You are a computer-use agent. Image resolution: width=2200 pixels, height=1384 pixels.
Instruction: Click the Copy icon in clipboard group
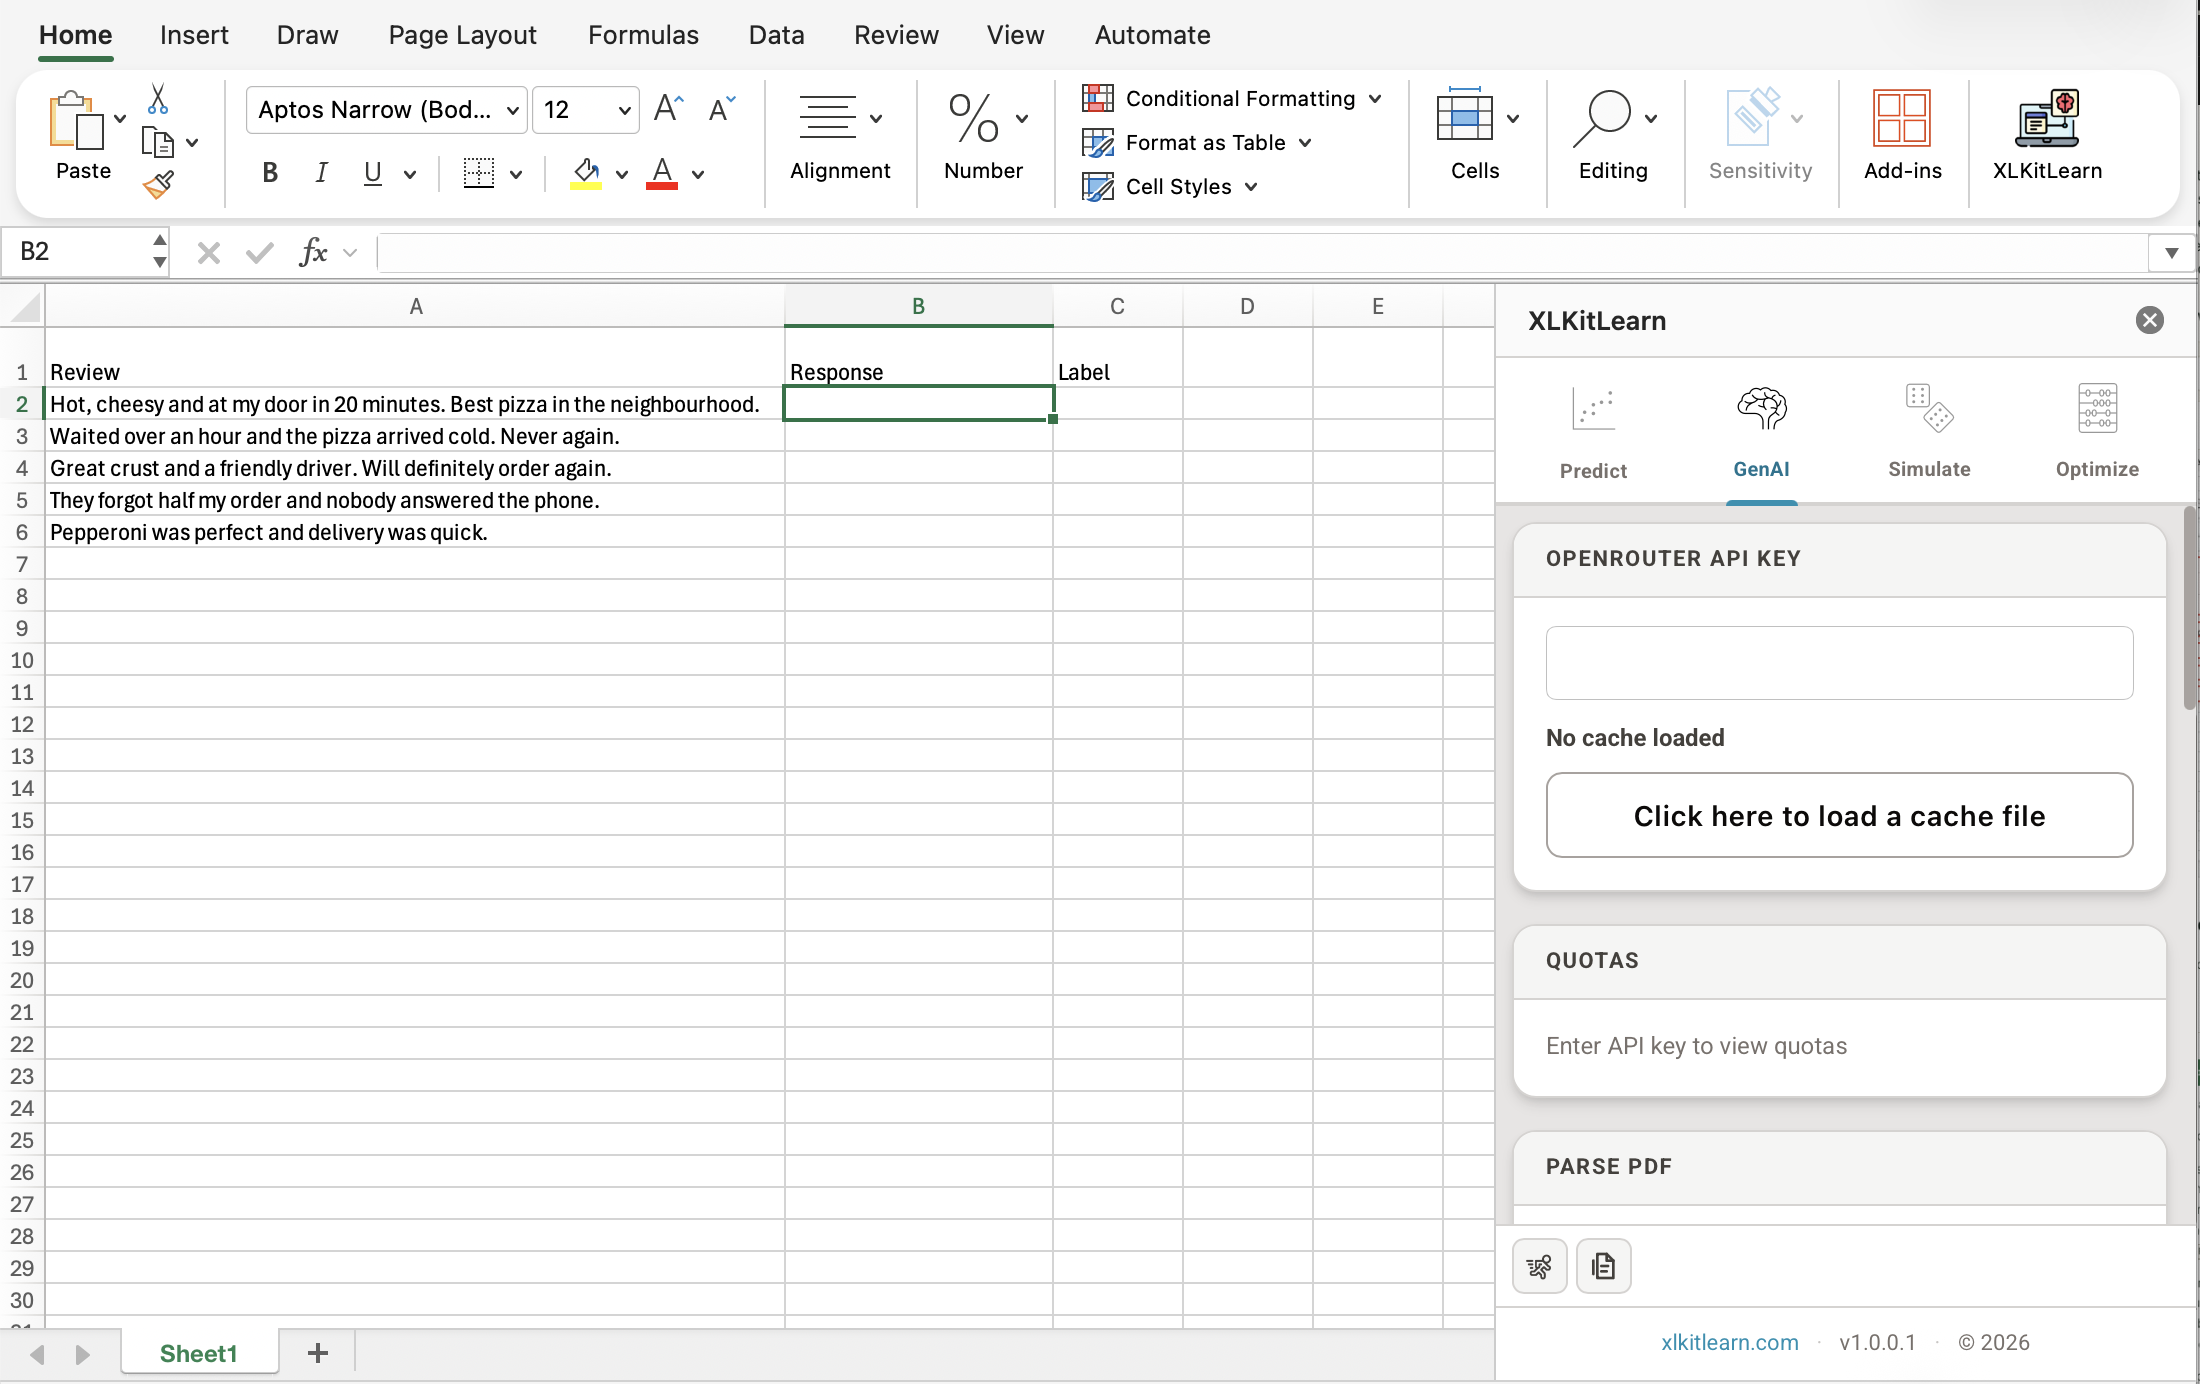157,143
